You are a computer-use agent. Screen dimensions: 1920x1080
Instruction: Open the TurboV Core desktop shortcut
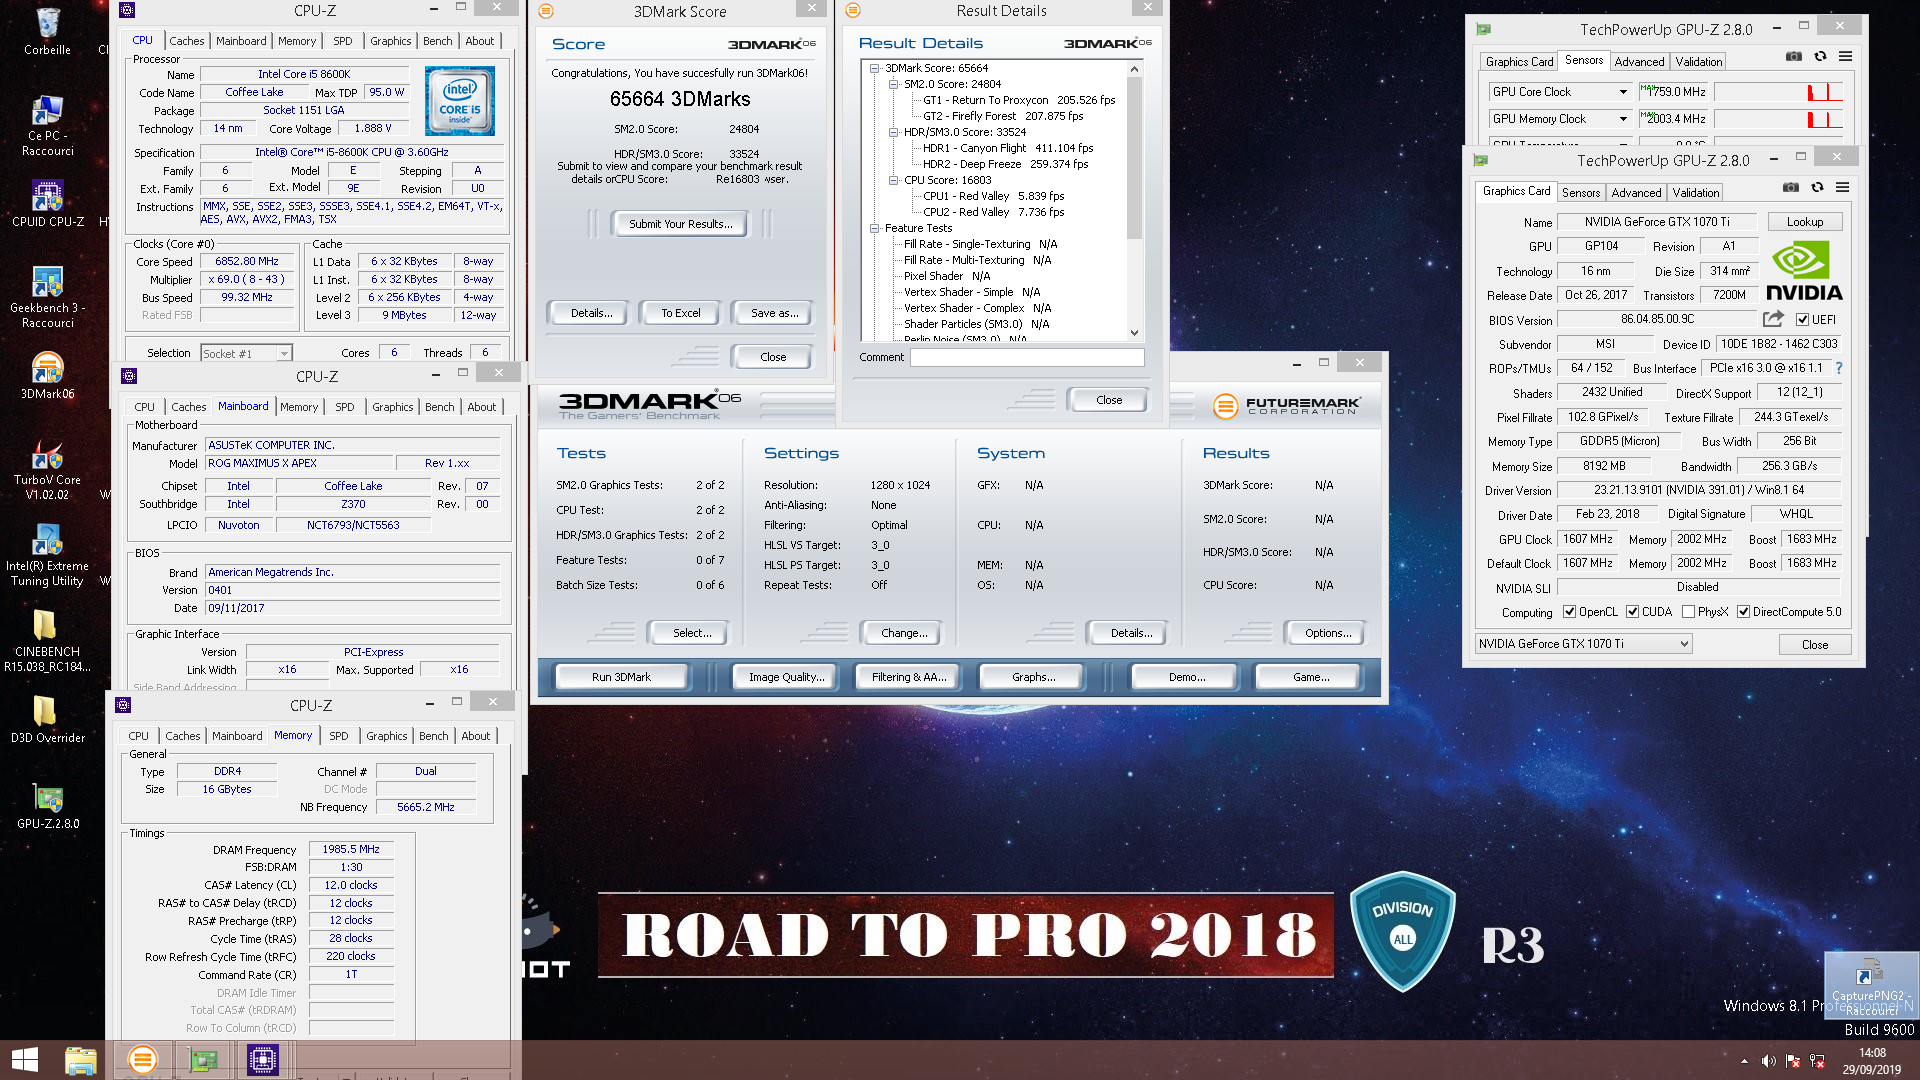[47, 470]
